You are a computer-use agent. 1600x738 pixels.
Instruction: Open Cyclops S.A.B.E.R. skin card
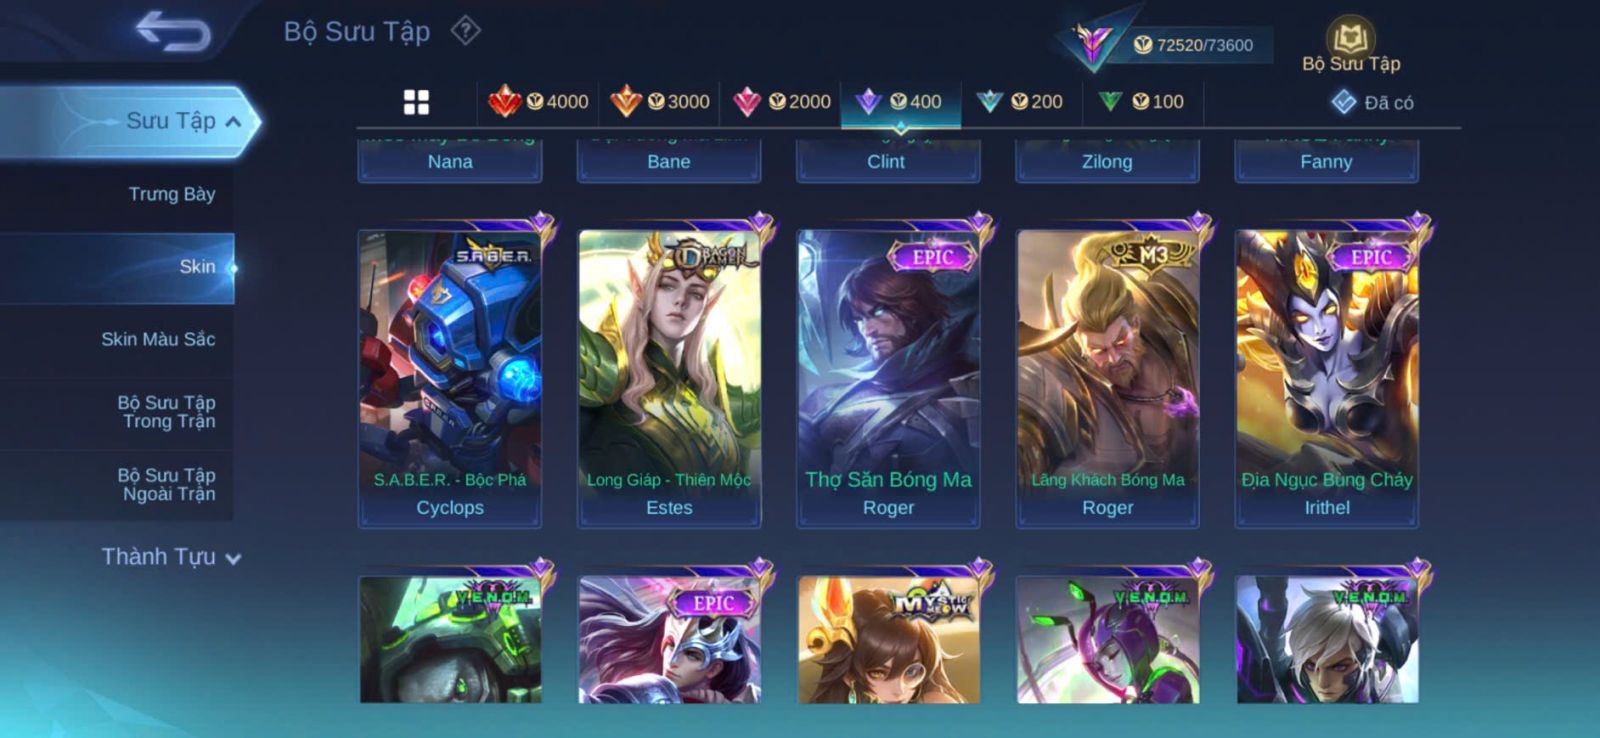[x=450, y=377]
